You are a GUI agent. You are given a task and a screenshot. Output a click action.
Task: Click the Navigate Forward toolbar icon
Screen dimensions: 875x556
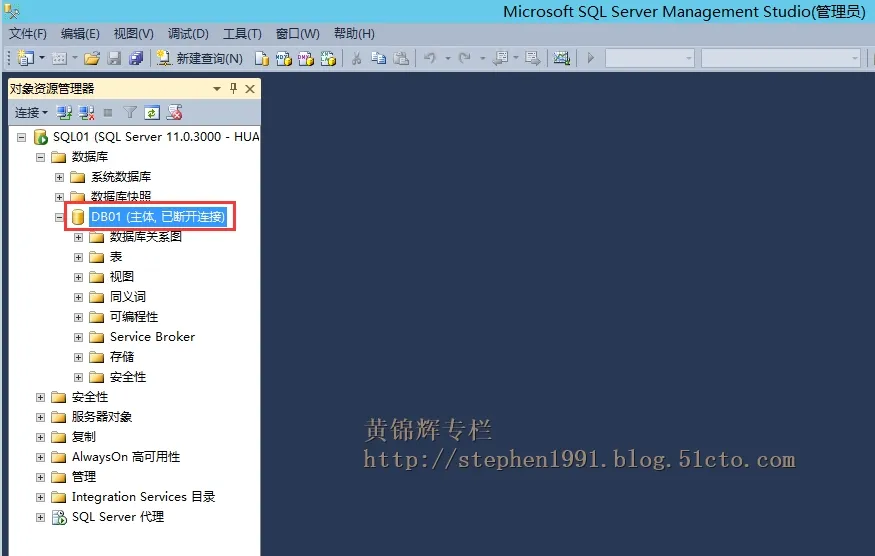(x=532, y=58)
